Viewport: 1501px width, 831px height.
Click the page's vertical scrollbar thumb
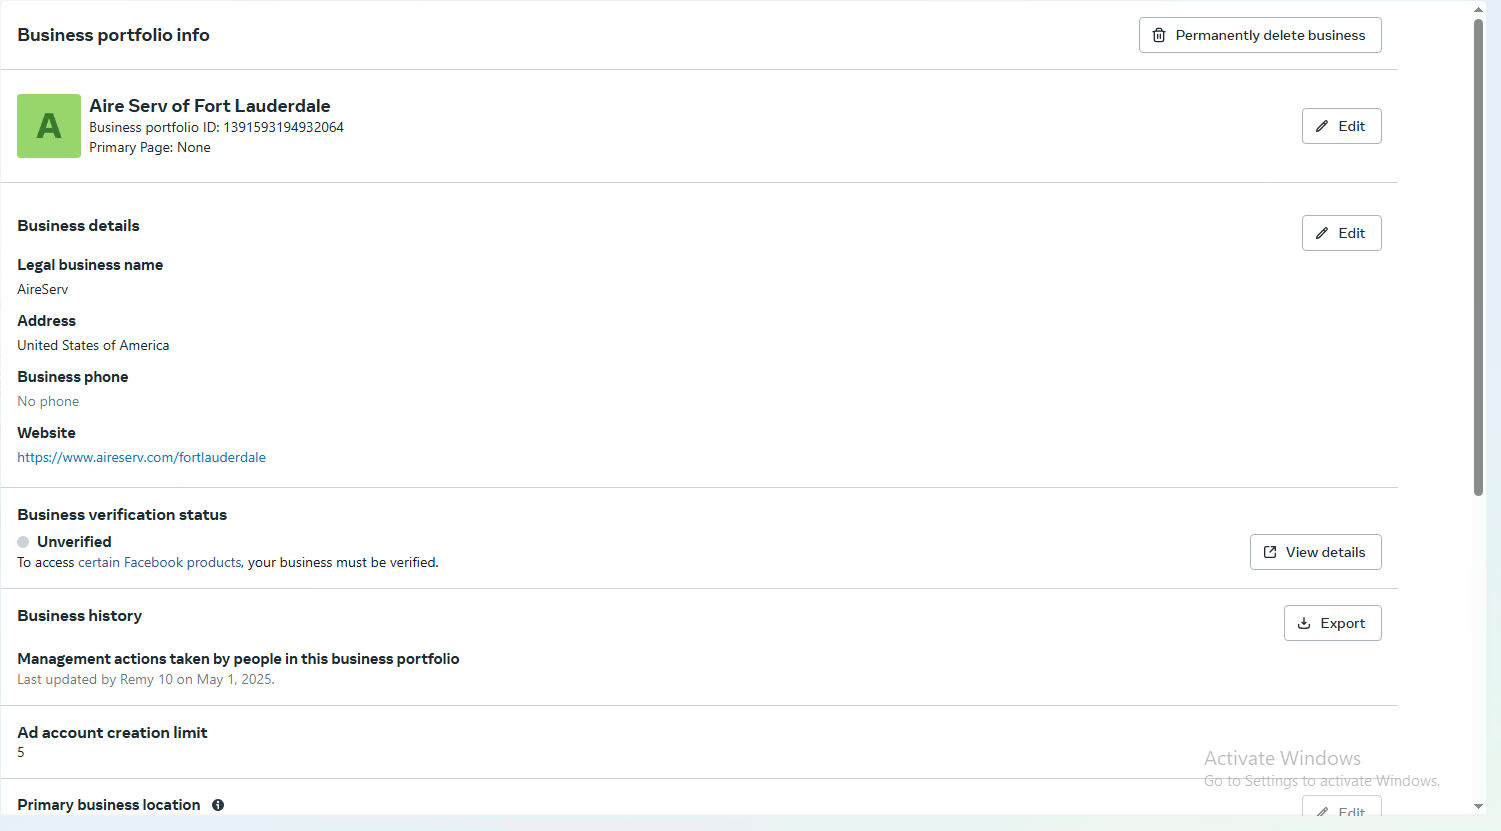pos(1478,256)
